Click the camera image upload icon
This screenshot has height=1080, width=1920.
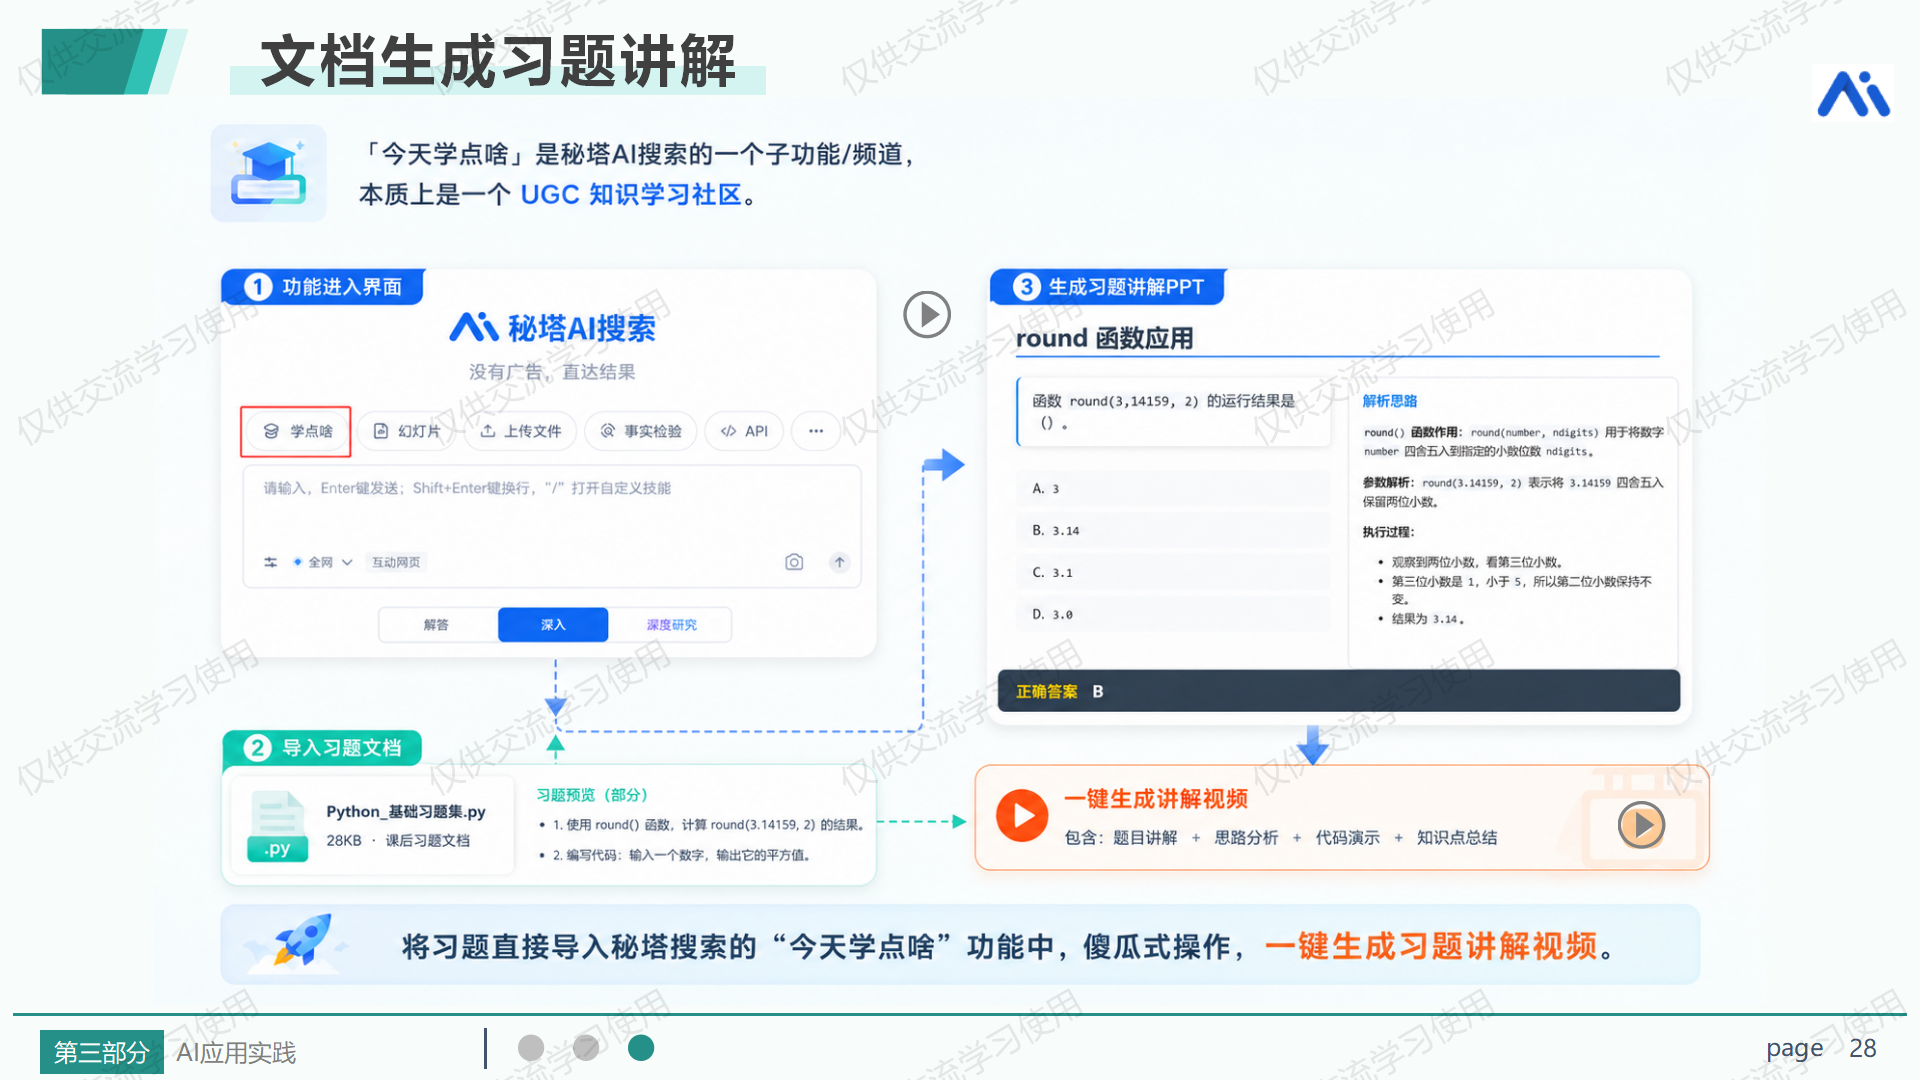click(794, 562)
